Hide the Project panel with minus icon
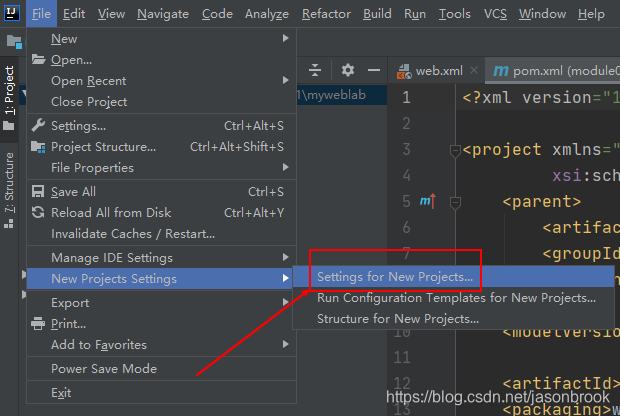This screenshot has width=620, height=416. click(374, 70)
